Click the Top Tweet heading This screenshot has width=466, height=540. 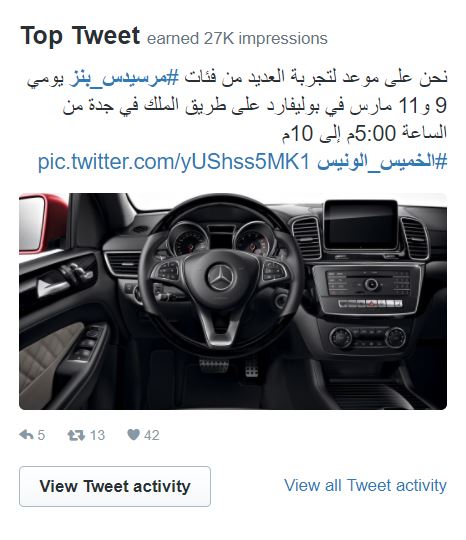pyautogui.click(x=80, y=35)
